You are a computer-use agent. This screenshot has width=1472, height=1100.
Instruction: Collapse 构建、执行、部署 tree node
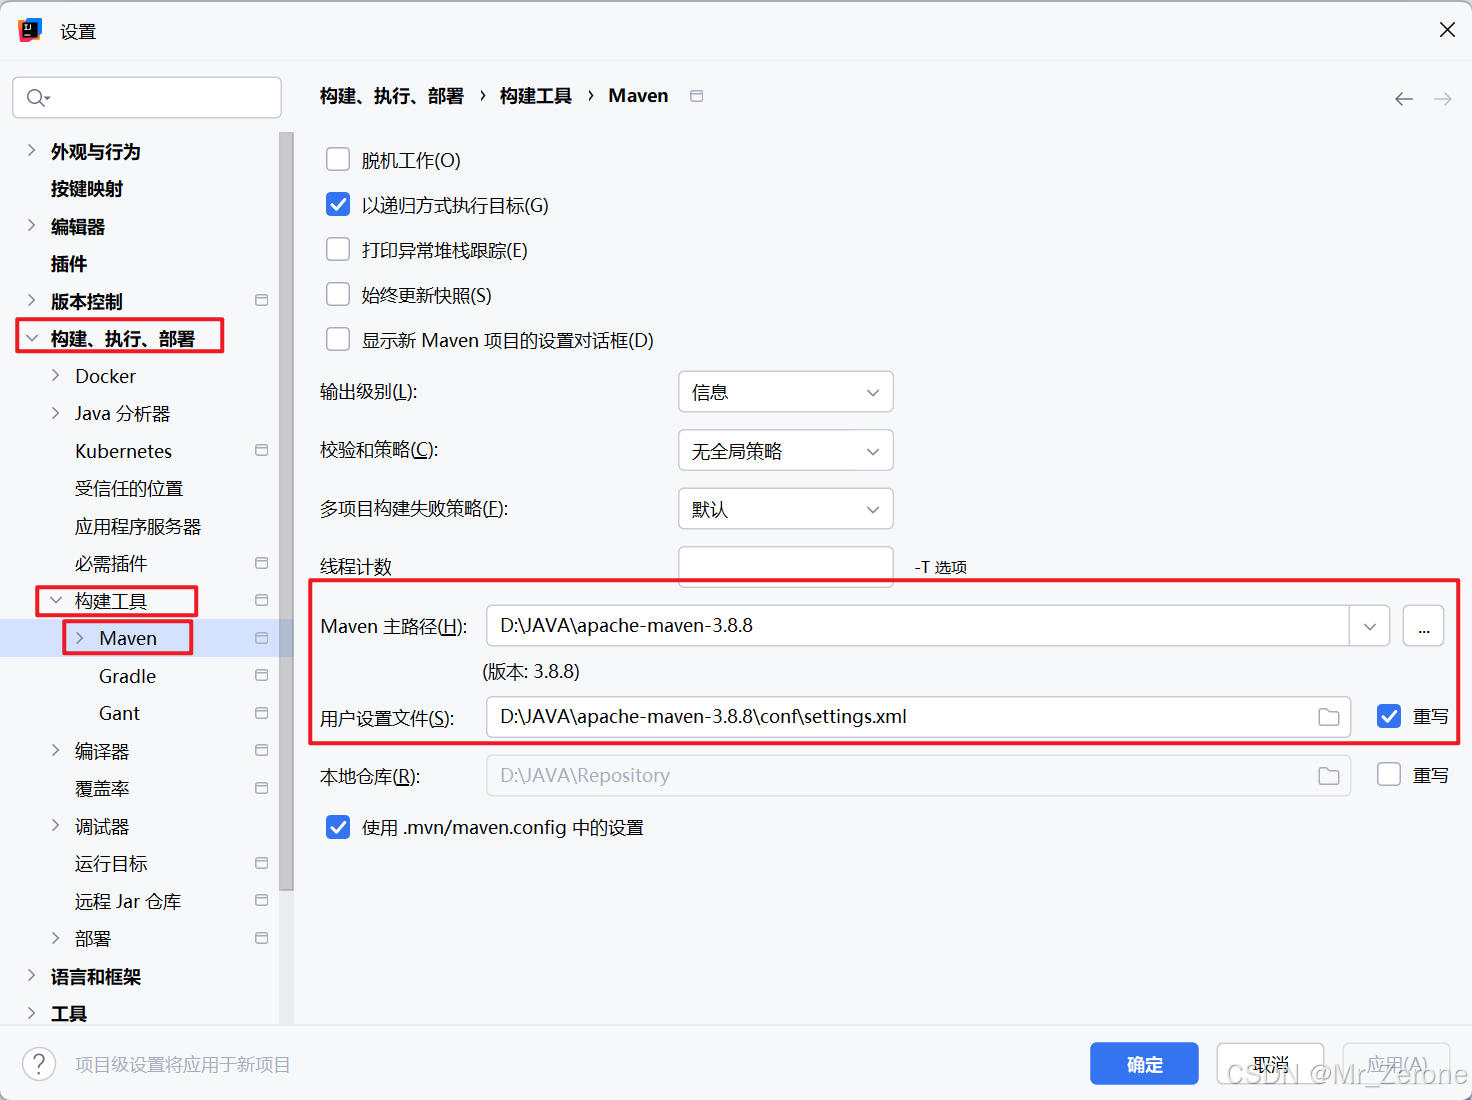pyautogui.click(x=31, y=338)
